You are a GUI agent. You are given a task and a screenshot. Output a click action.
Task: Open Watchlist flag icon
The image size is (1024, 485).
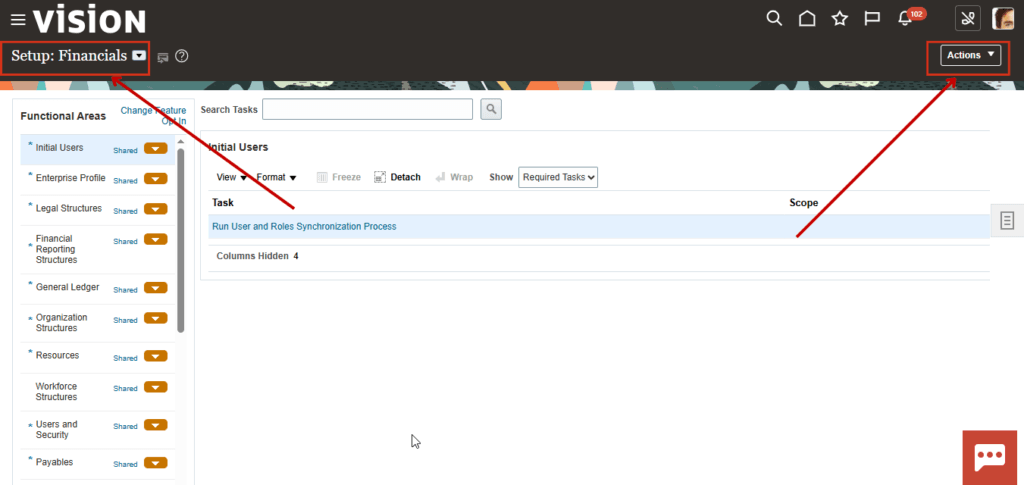tap(872, 19)
